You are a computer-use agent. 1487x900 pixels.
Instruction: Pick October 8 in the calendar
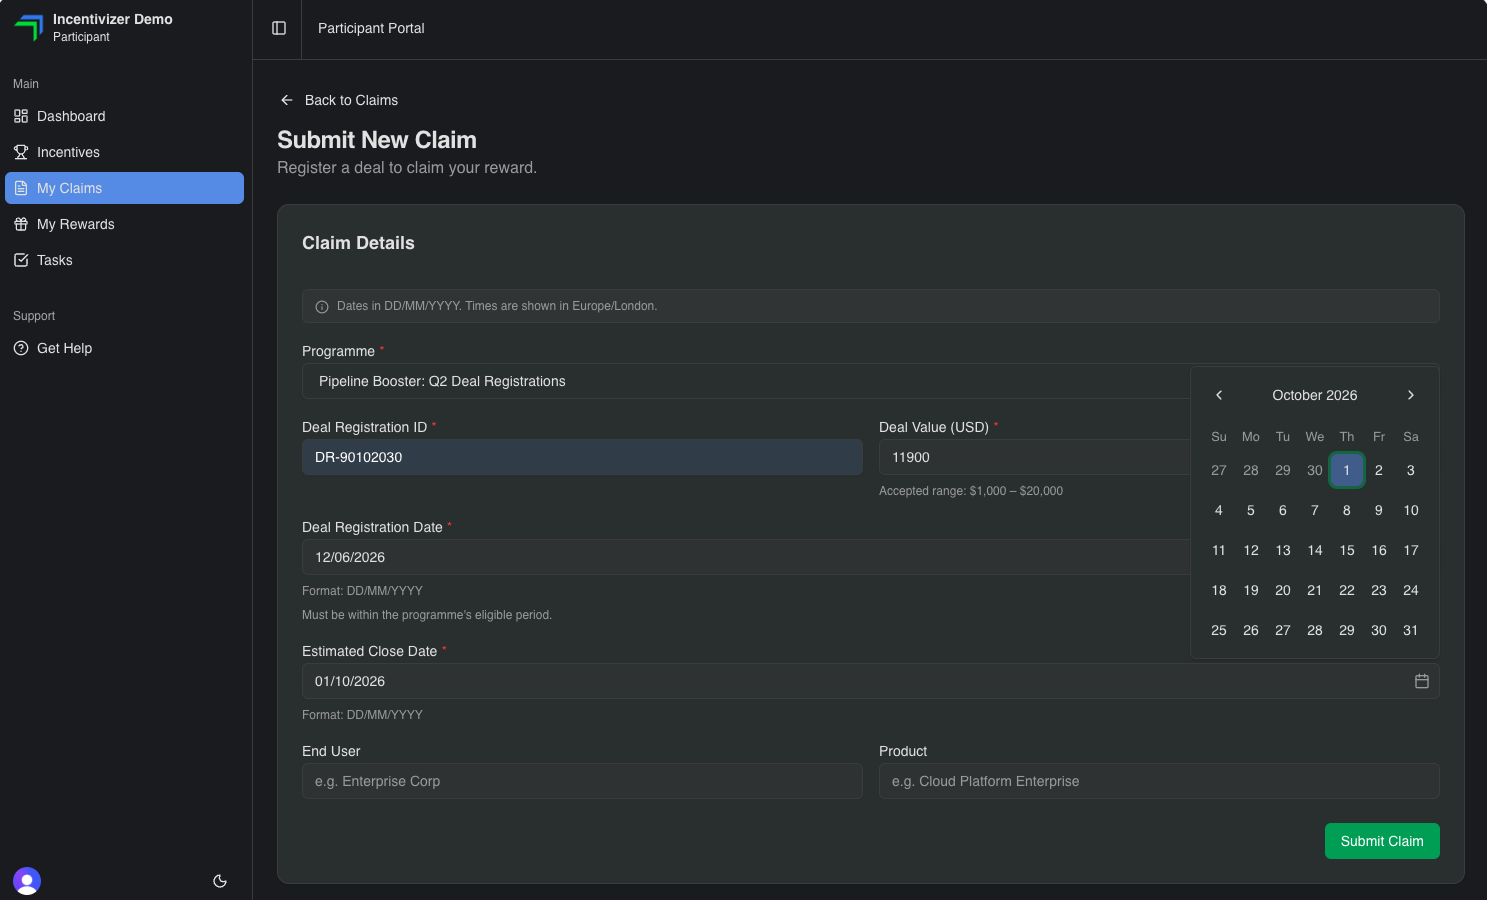point(1347,510)
